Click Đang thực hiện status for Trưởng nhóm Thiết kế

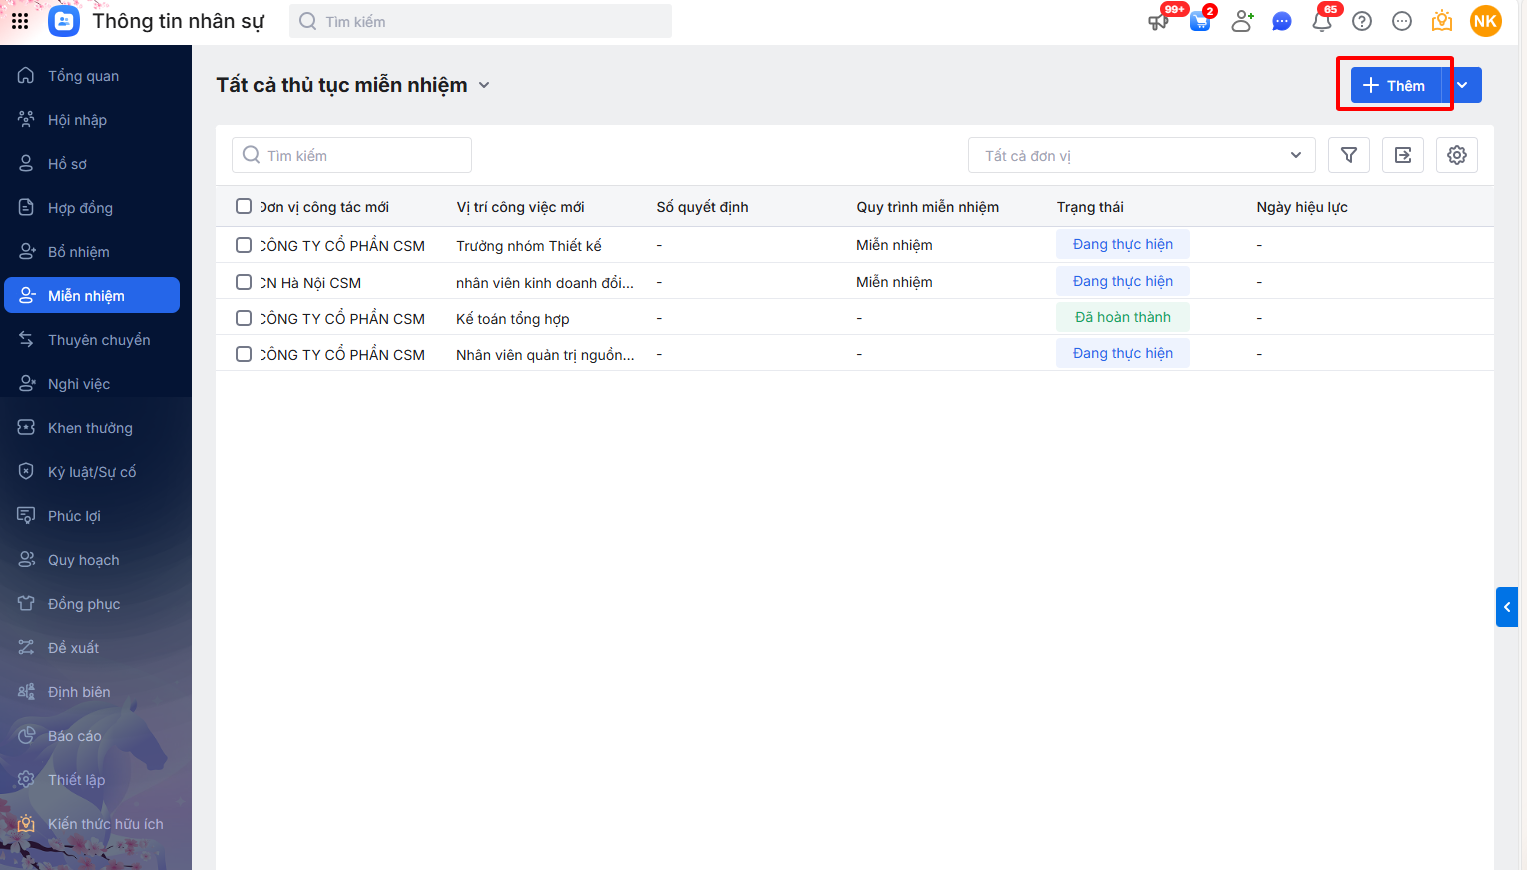pos(1123,244)
